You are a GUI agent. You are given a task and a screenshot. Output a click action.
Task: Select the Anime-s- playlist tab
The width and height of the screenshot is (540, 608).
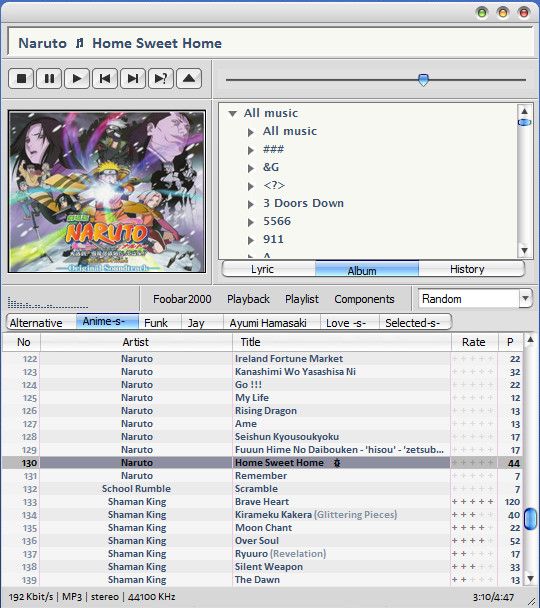(x=107, y=322)
